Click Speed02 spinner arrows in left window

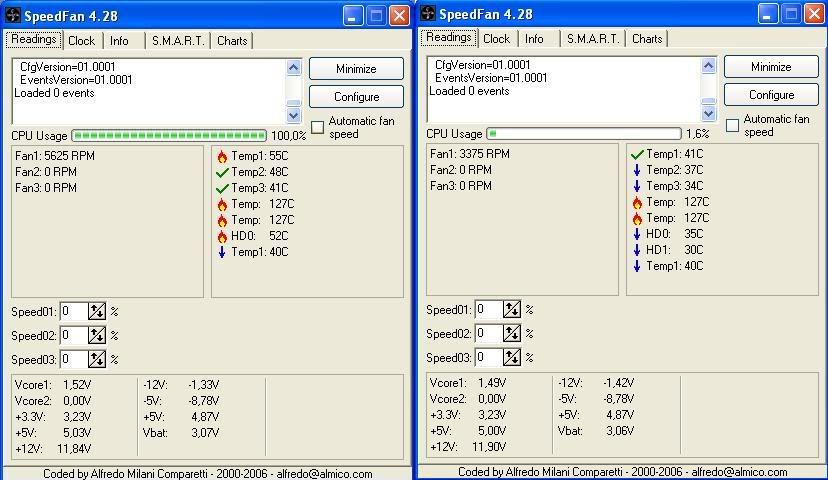click(97, 335)
